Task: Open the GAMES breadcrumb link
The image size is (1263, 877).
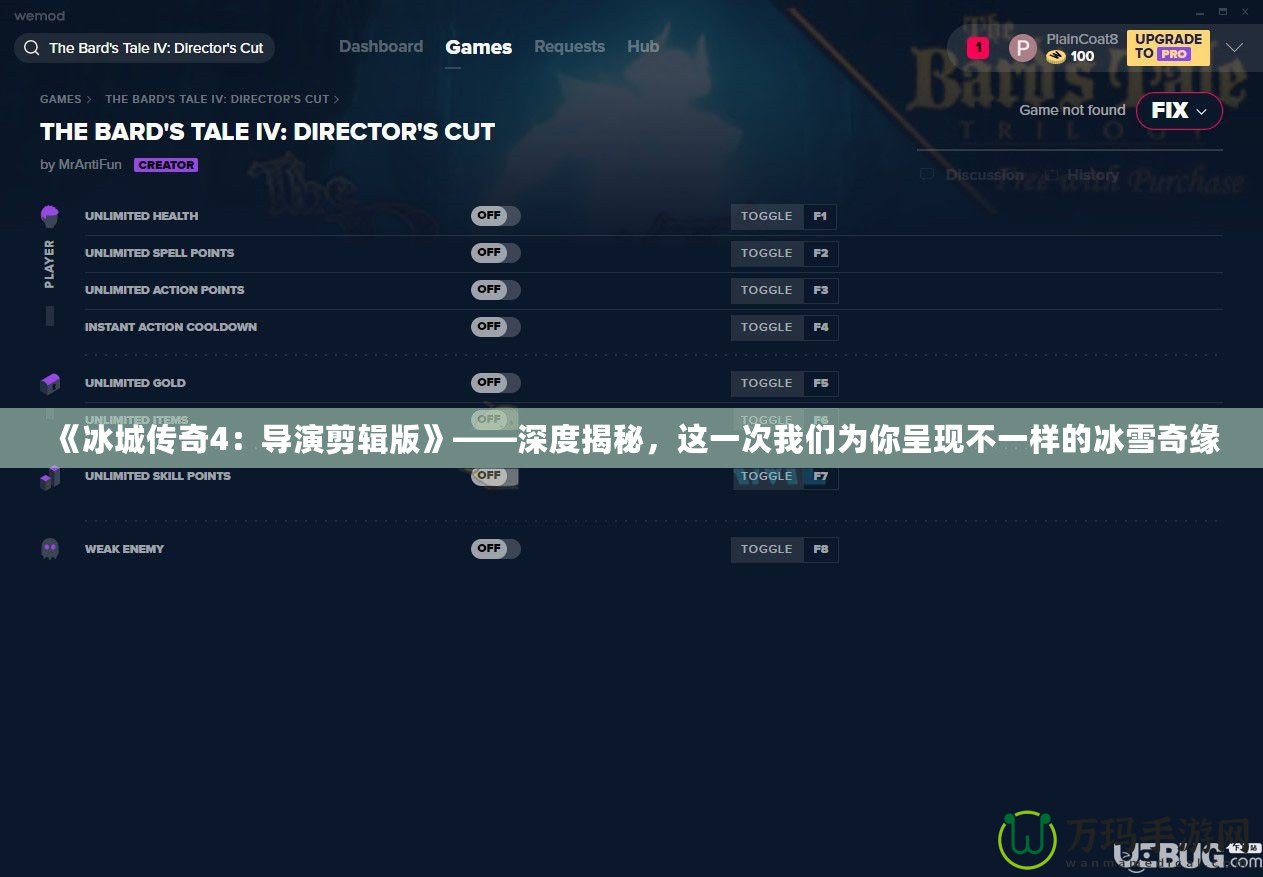Action: (60, 99)
